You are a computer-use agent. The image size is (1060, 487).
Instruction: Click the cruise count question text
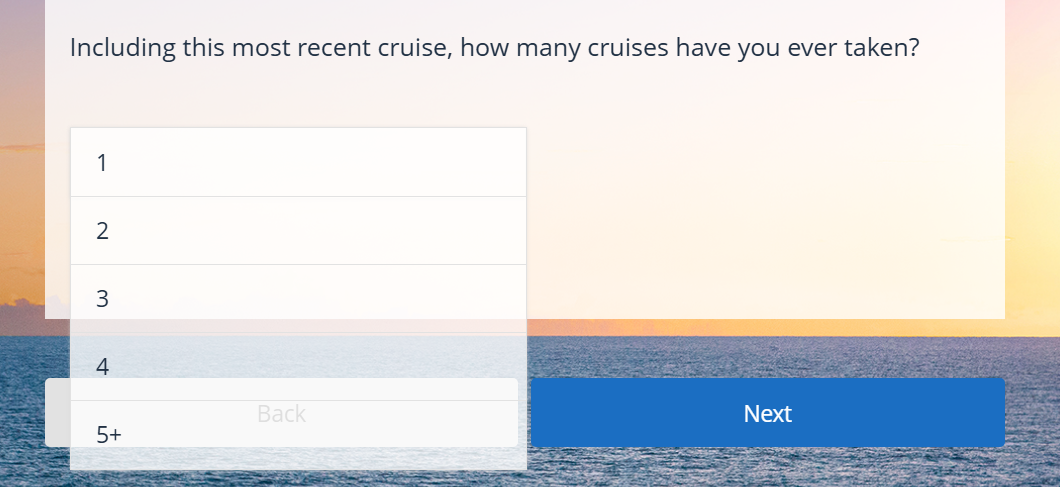click(x=495, y=48)
